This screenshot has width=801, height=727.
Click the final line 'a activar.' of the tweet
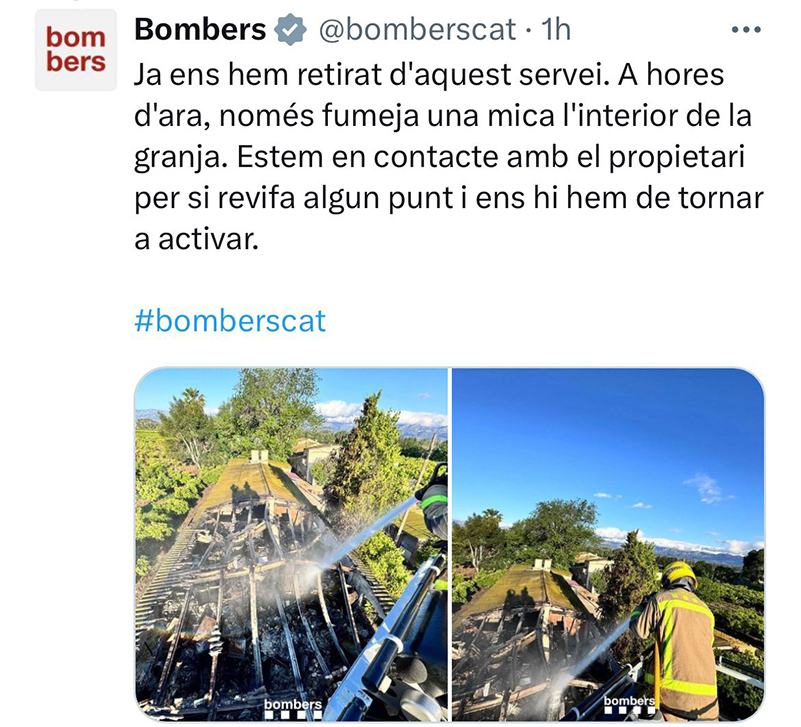[x=197, y=239]
